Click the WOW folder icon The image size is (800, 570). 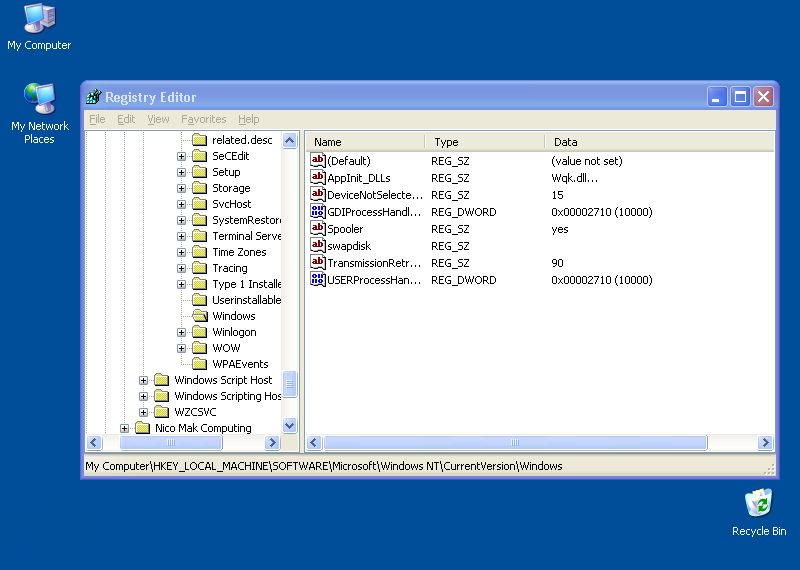199,348
